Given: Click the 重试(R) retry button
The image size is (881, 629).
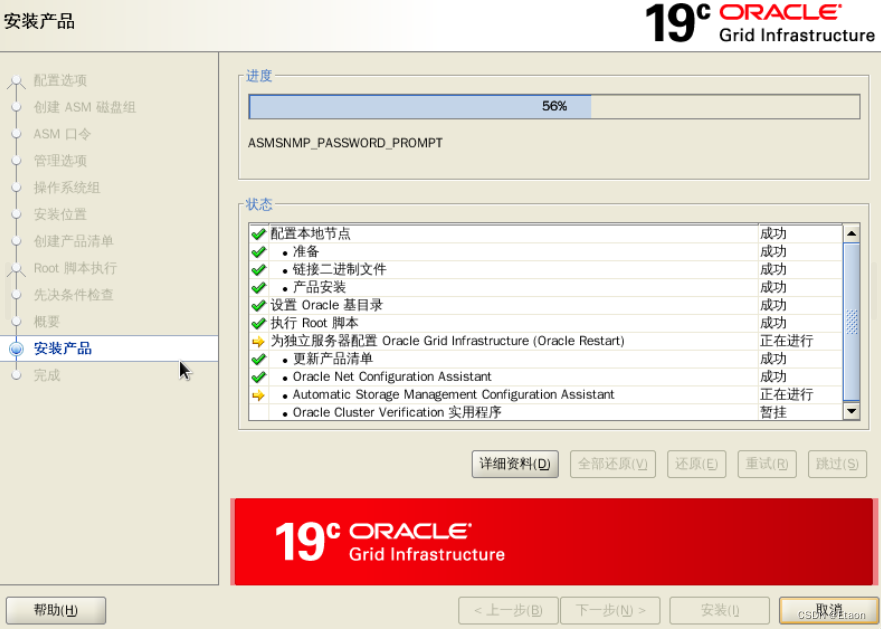Looking at the screenshot, I should (766, 464).
